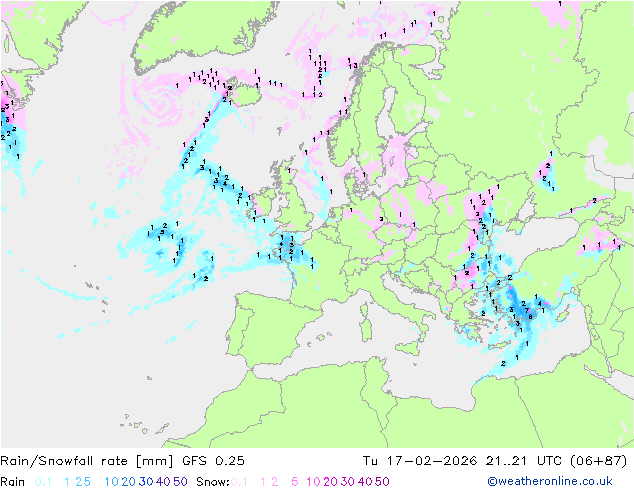This screenshot has height=490, width=634.
Task: Pick the Snow legend 5 value
Action: (x=294, y=482)
